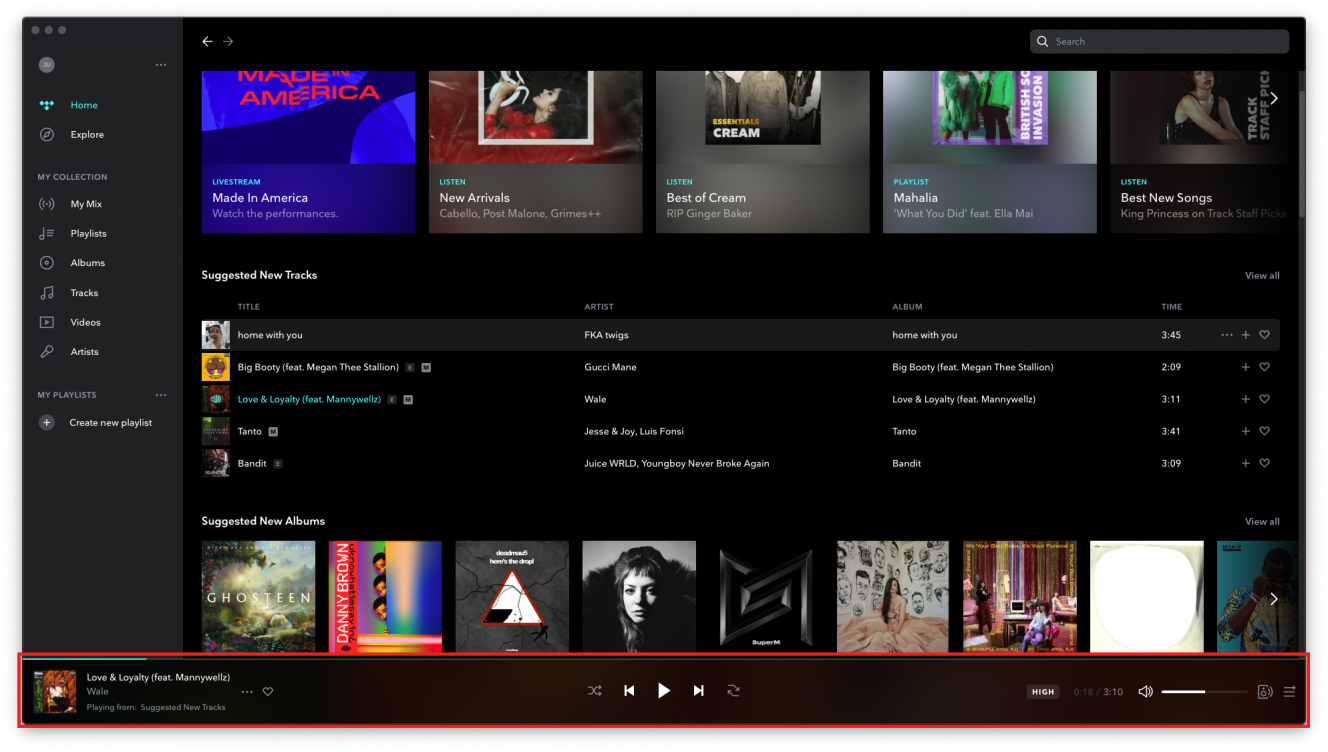Add the Love & Loyalty row to a playlist
Screen dimensions: 1328x752
click(1246, 399)
